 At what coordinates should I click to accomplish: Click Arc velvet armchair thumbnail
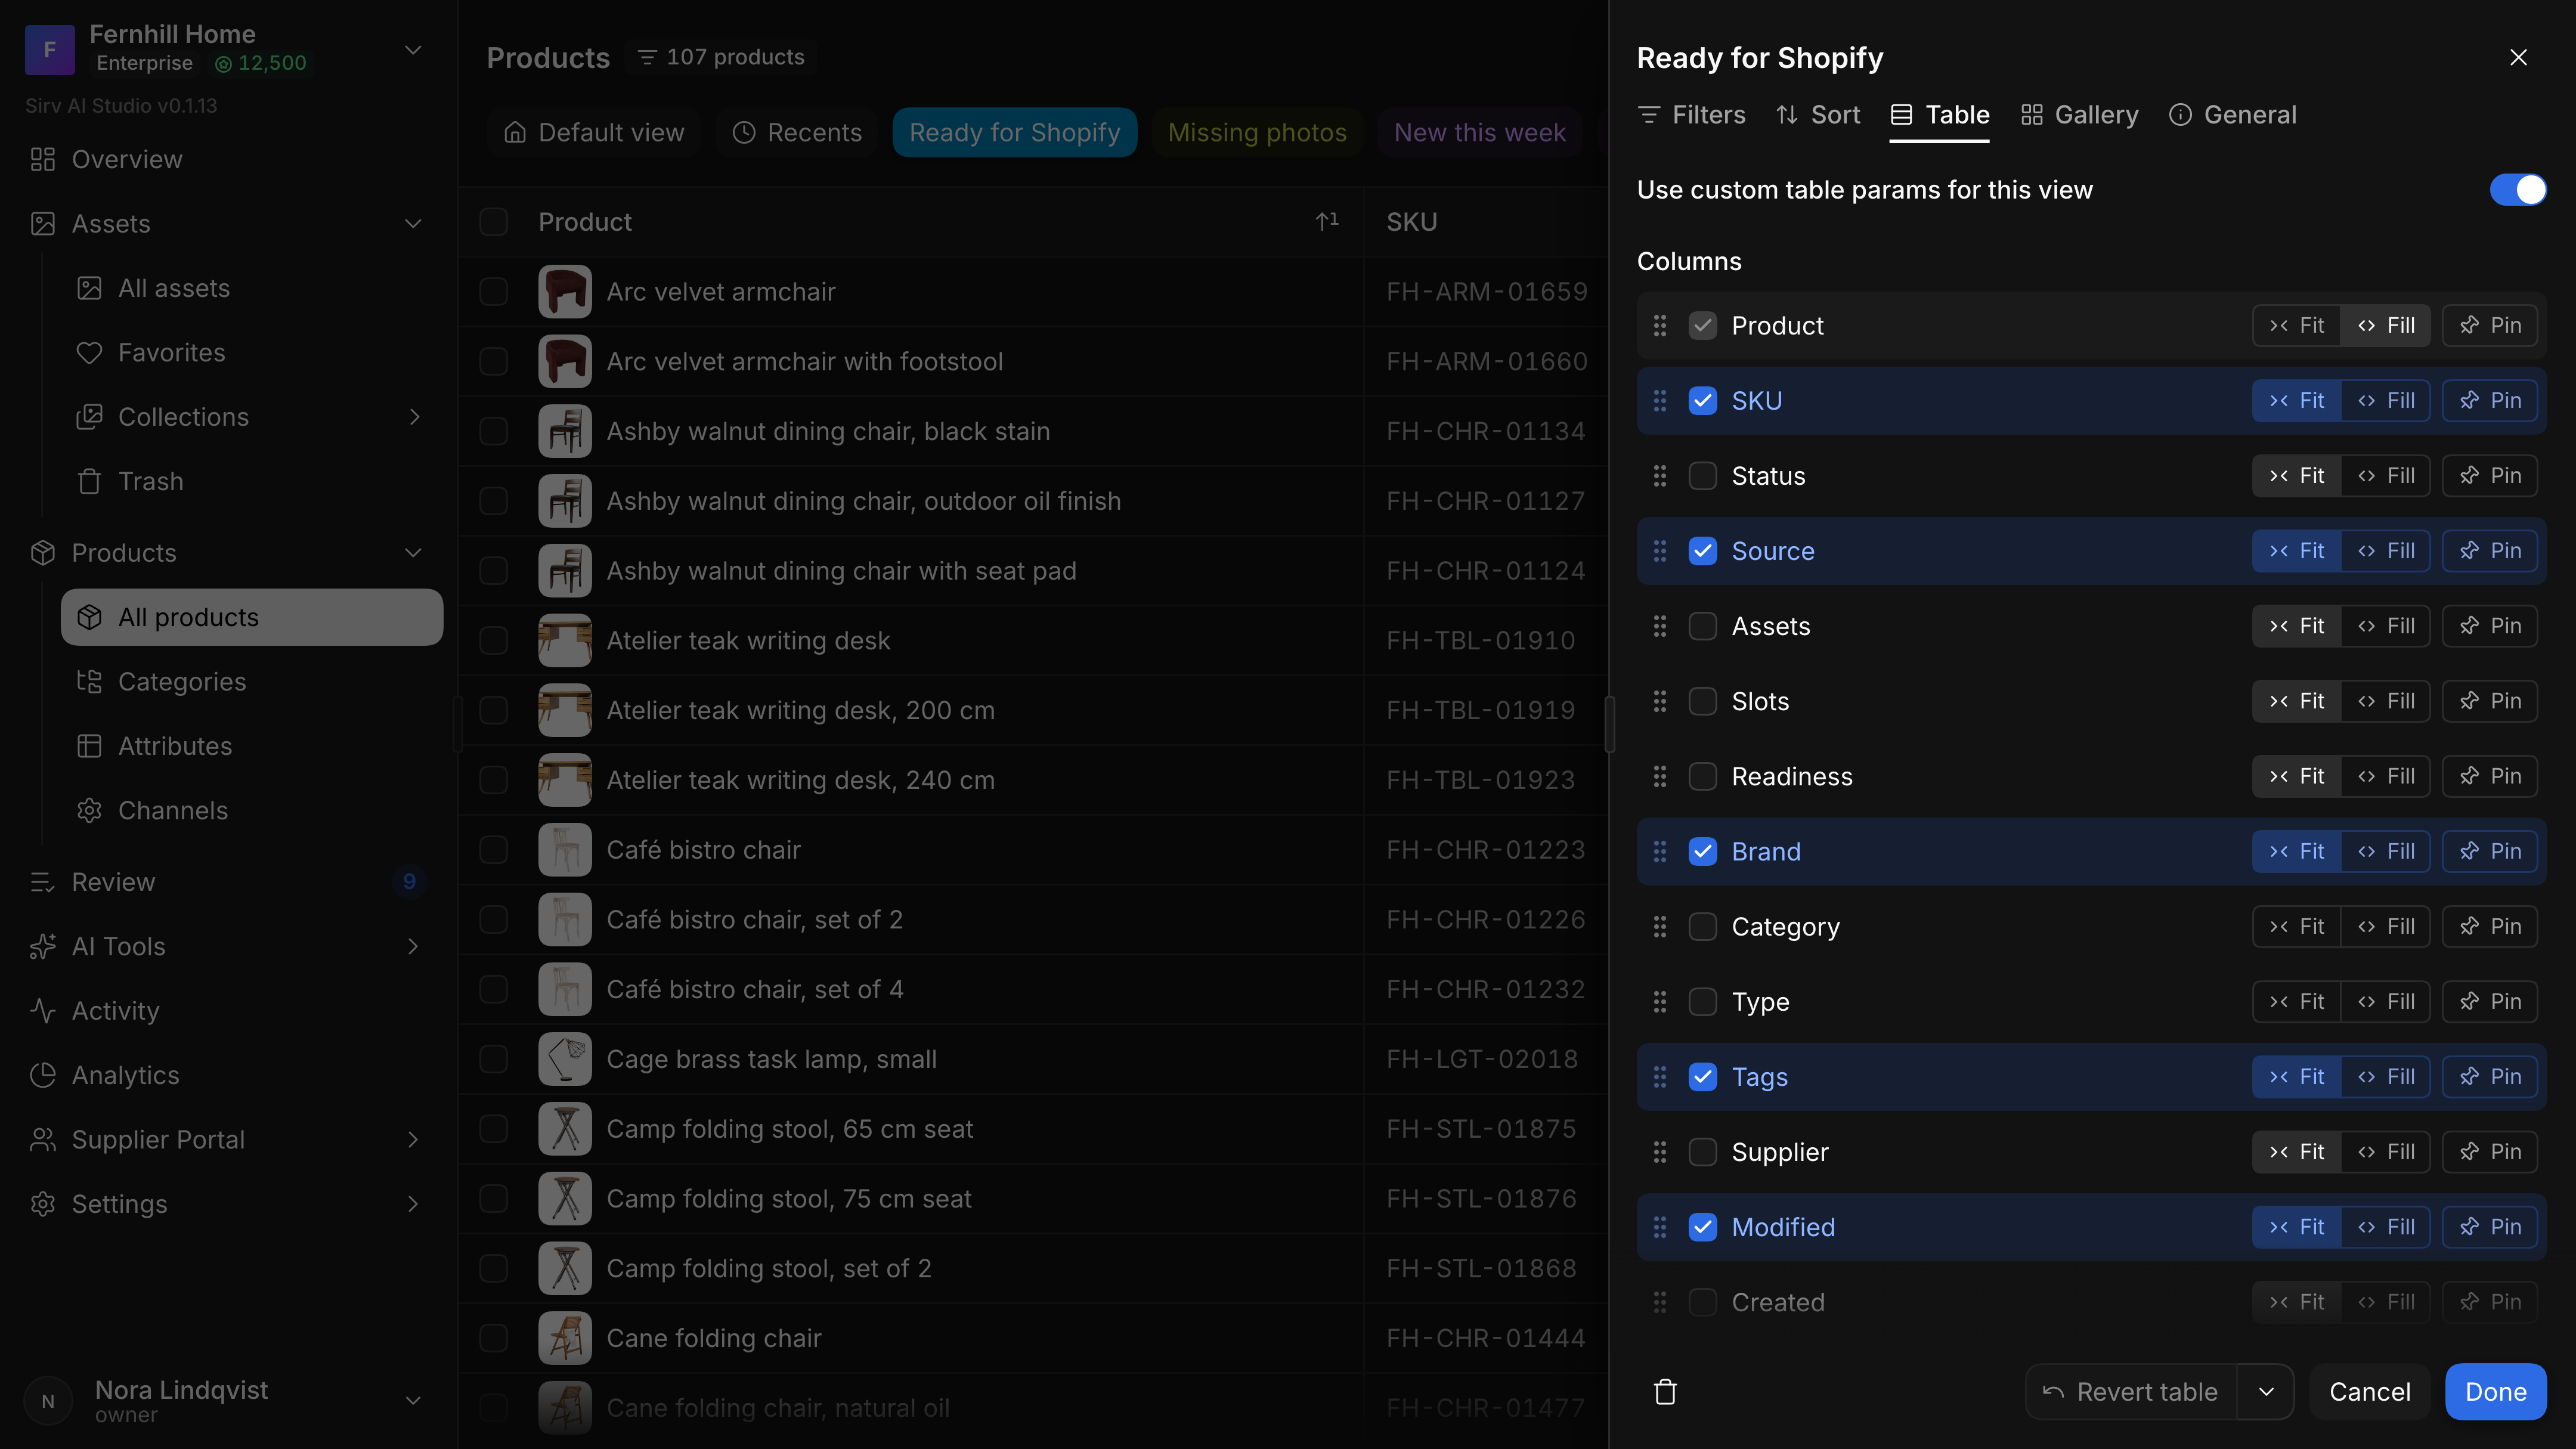click(565, 291)
